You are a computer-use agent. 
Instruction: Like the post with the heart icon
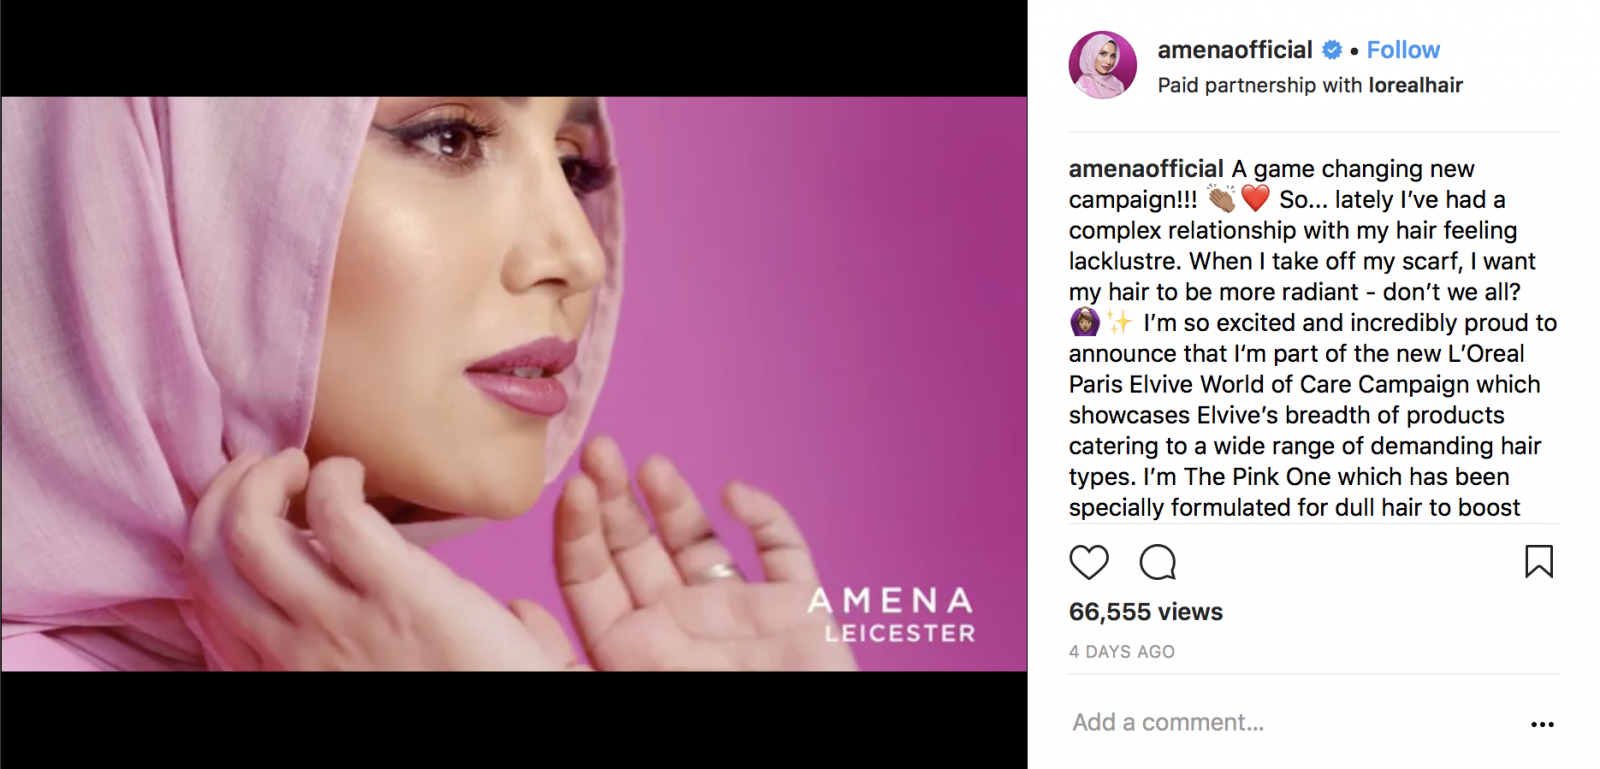coord(1089,562)
